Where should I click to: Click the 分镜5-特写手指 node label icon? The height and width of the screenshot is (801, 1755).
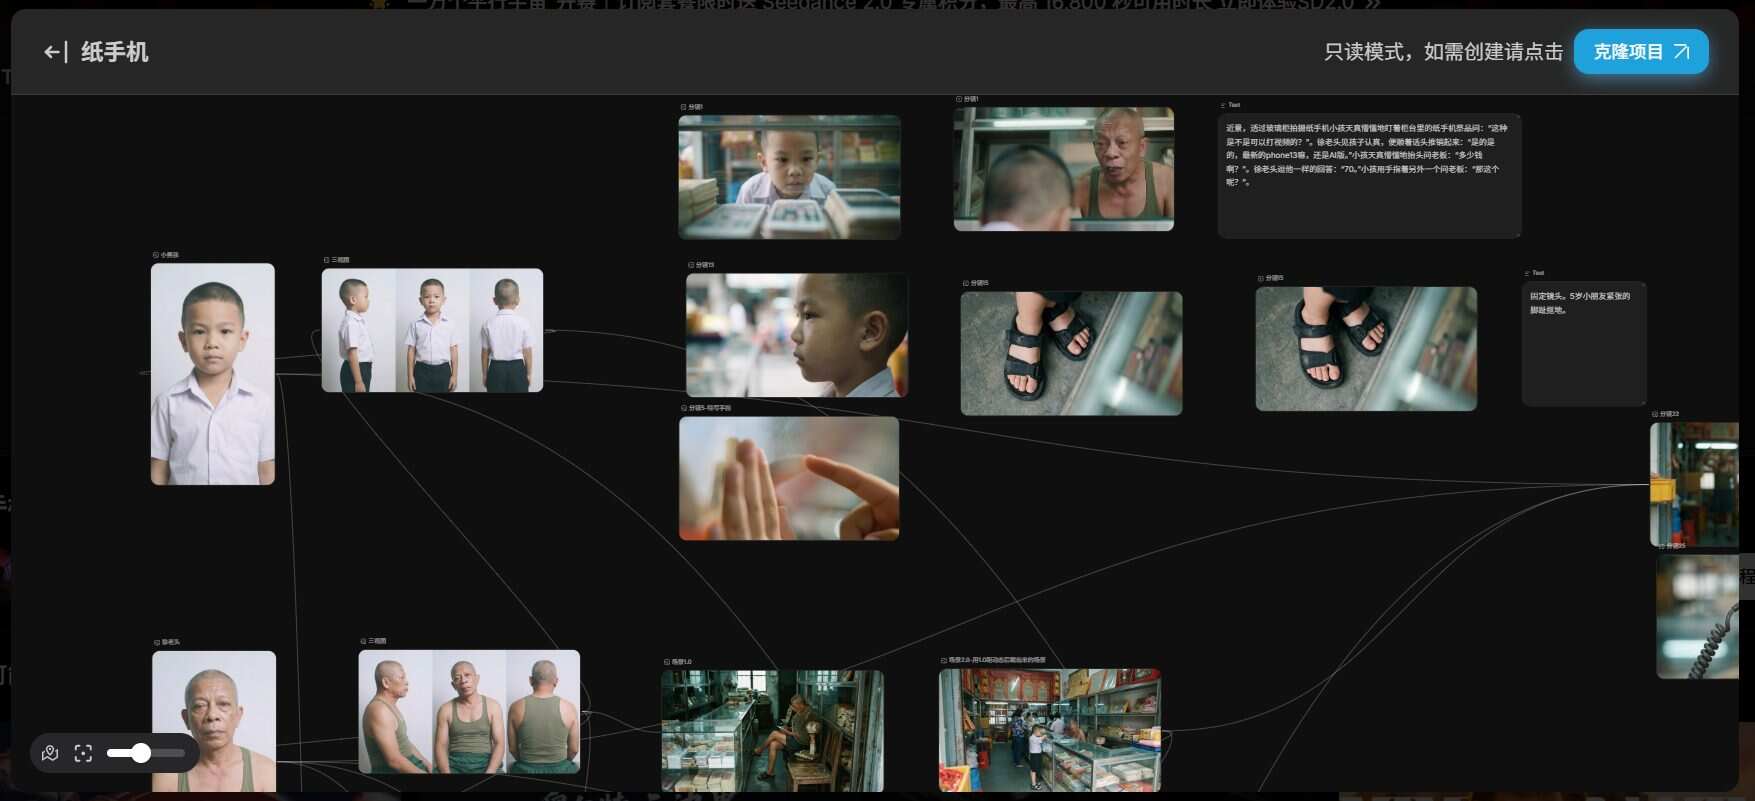pyautogui.click(x=684, y=408)
